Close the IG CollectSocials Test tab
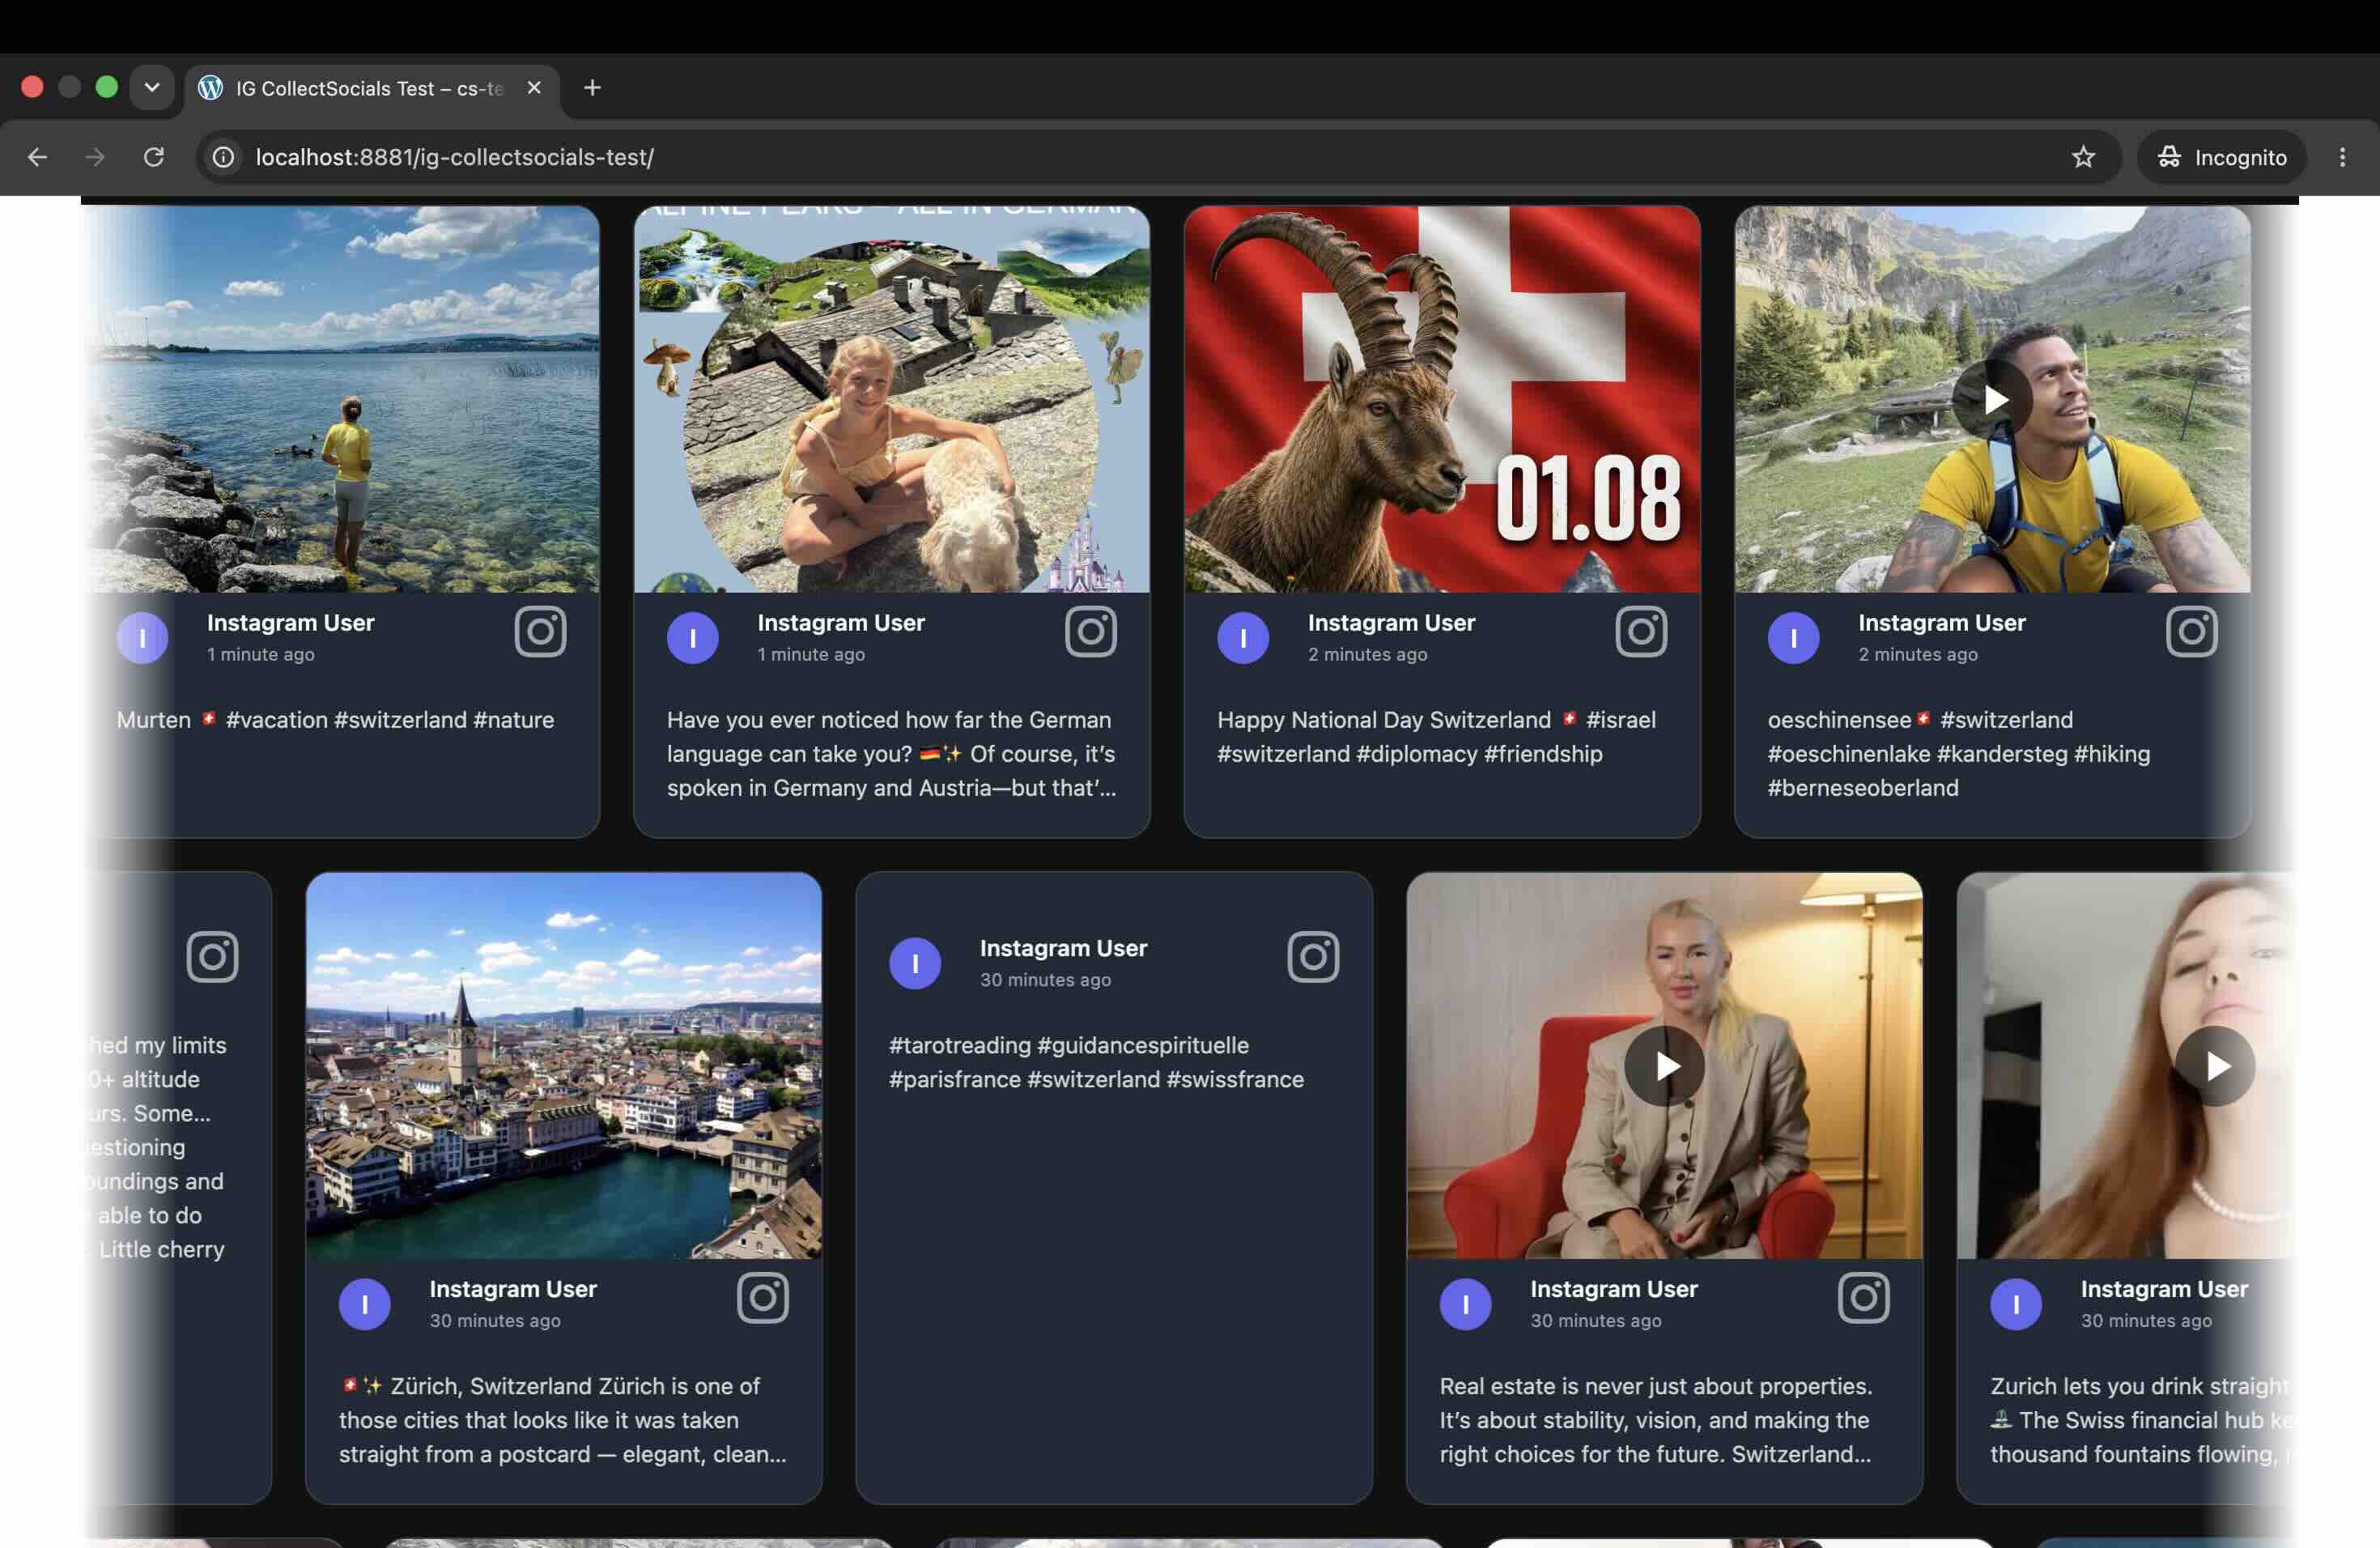 coord(534,88)
